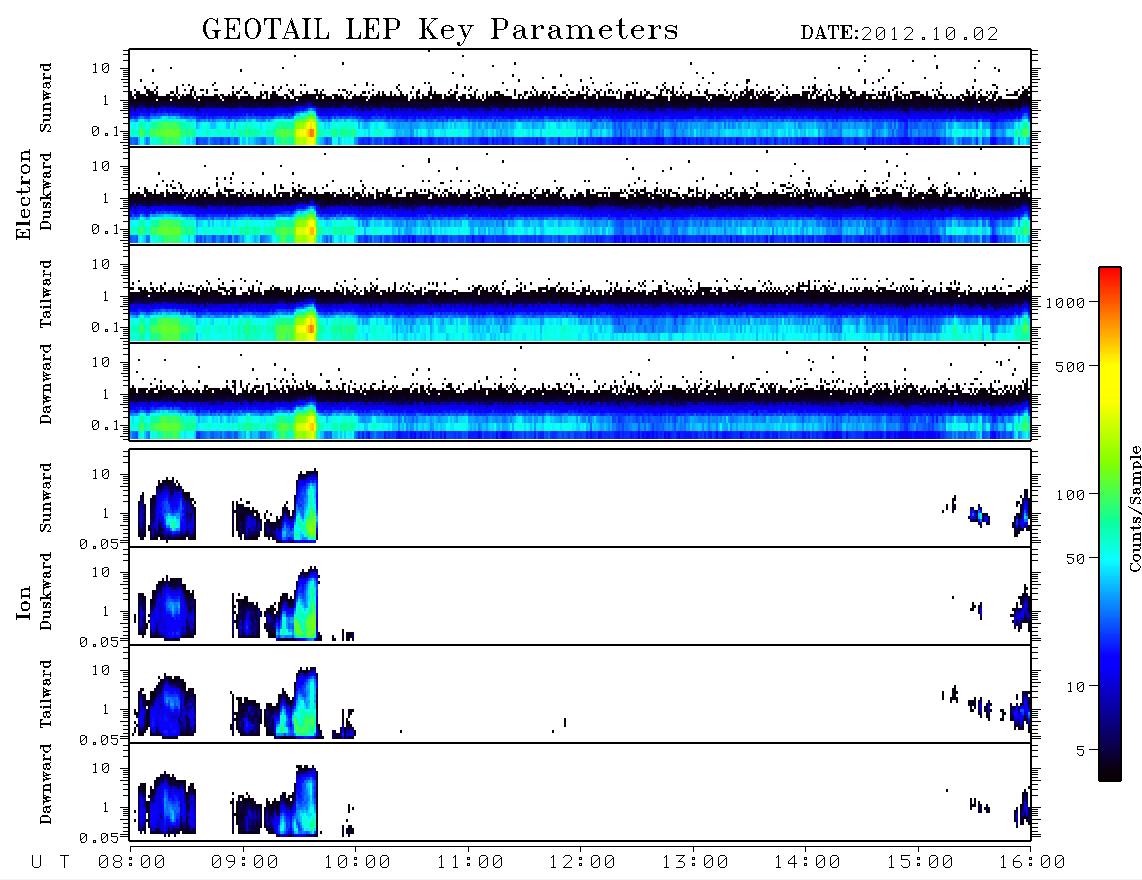The height and width of the screenshot is (880, 1142).
Task: Click the Ion "Tailward" axis label
Action: pos(45,694)
